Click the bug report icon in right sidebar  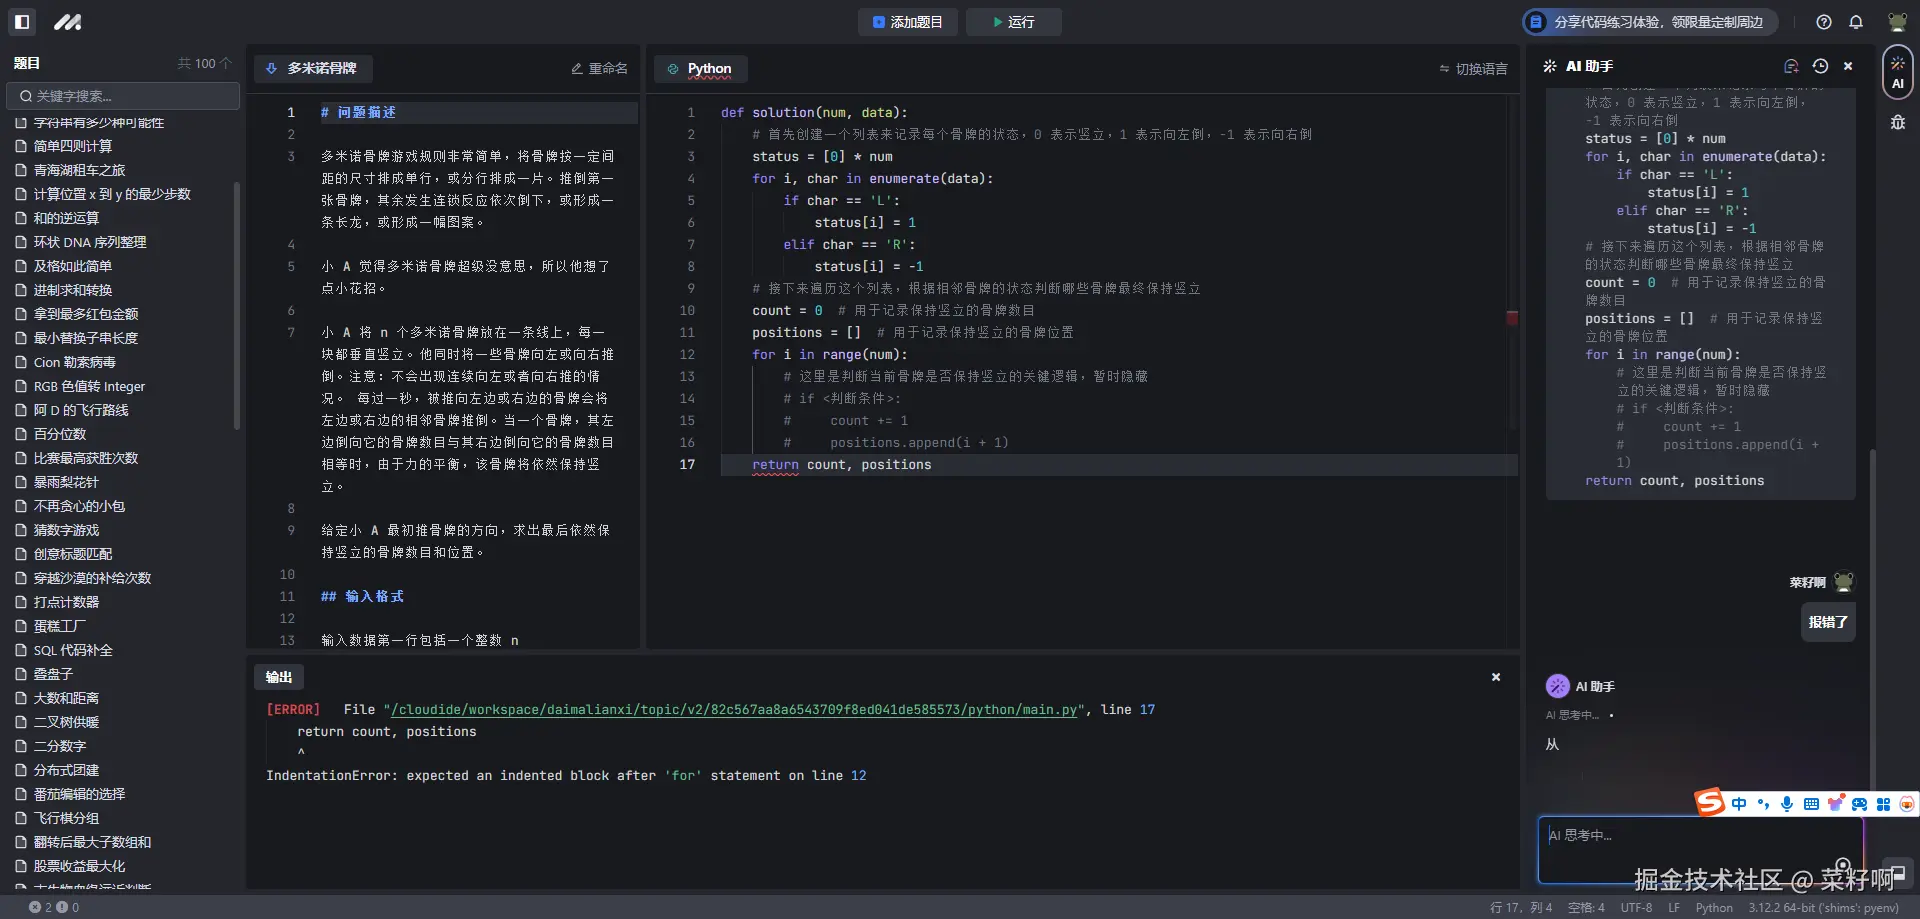(1899, 122)
